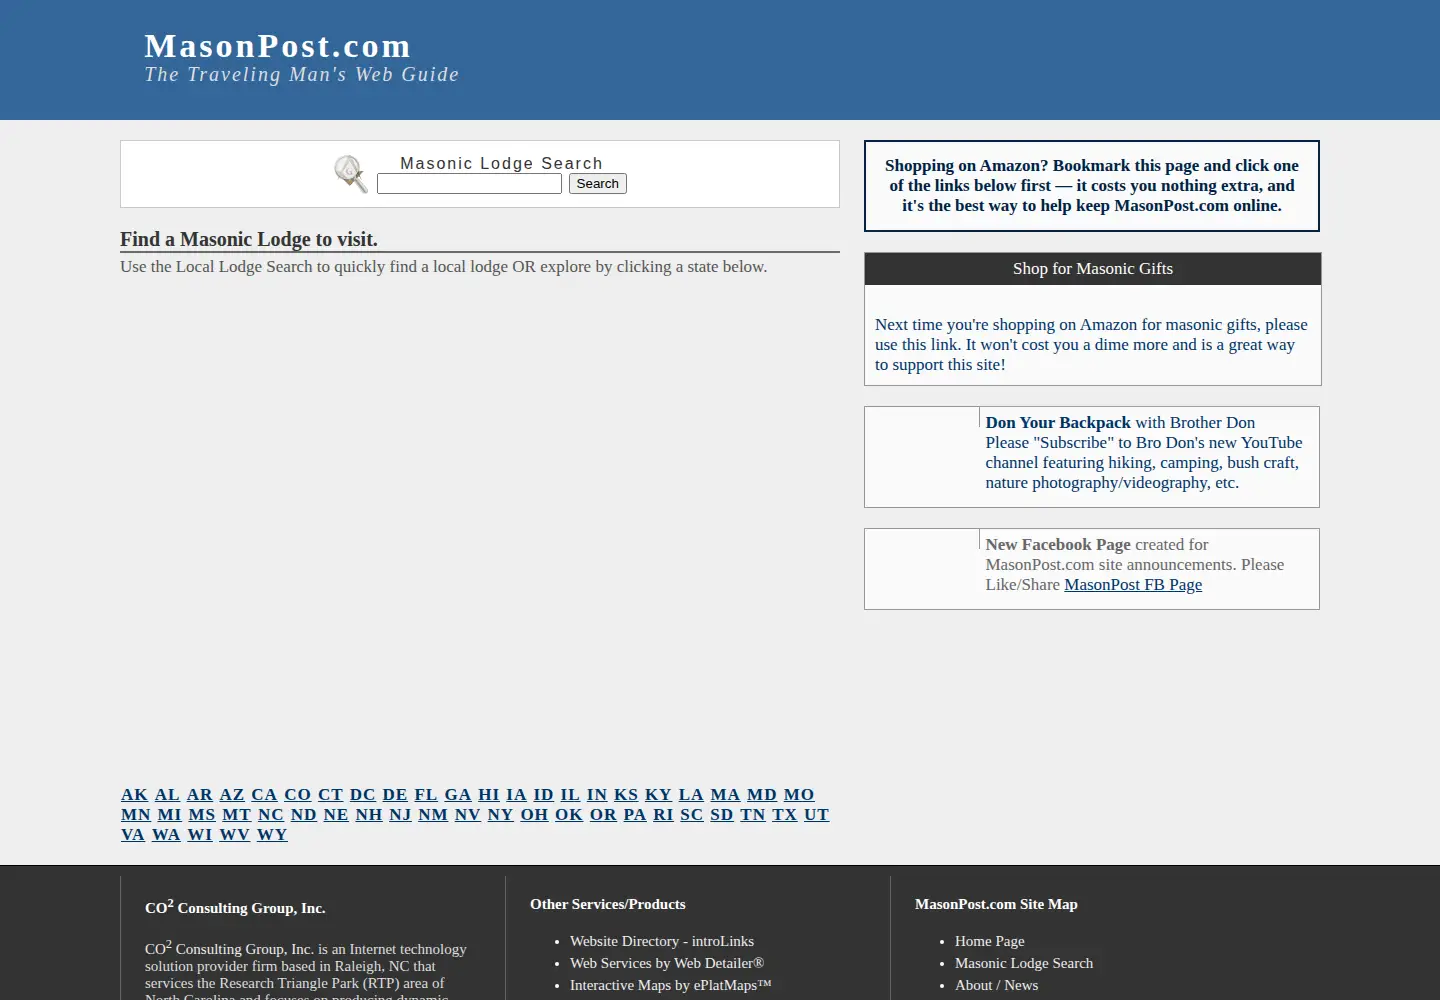Click the Shop for Masonic Gifts header

(x=1093, y=269)
